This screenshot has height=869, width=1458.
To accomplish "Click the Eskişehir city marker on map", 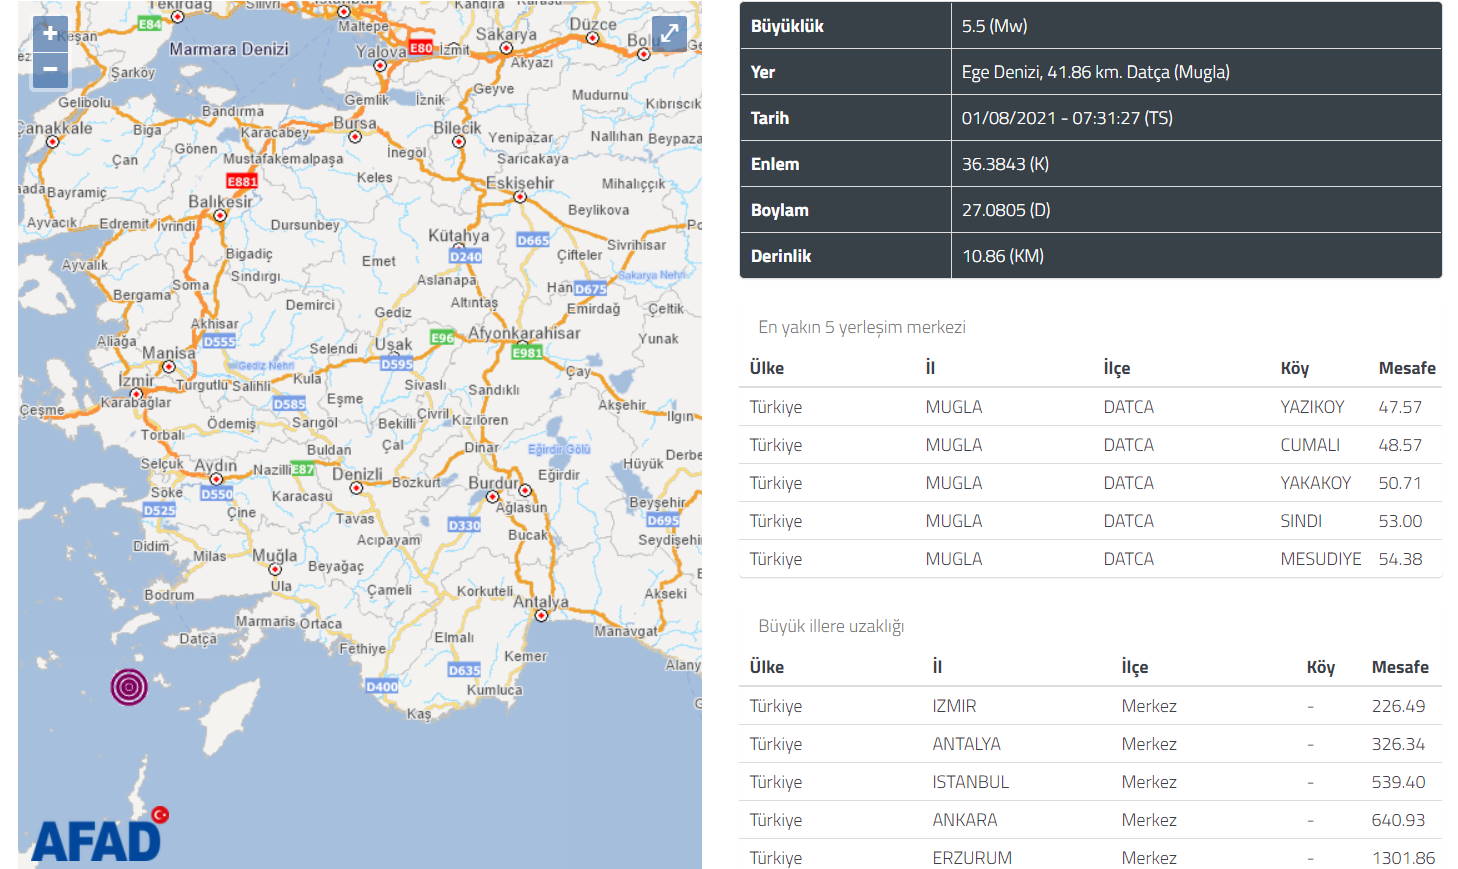I will [520, 197].
